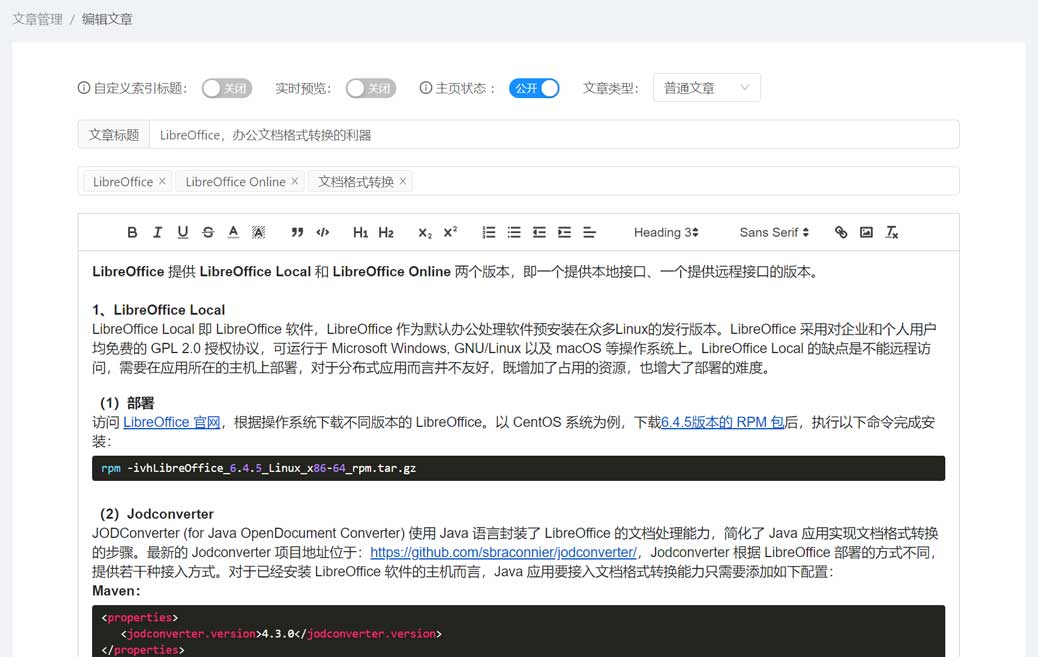Go to 文章管理 breadcrumb
The image size is (1038, 657).
(x=37, y=19)
